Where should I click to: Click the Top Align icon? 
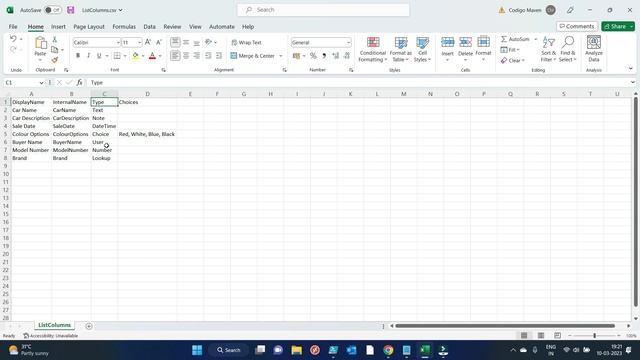pyautogui.click(x=175, y=42)
